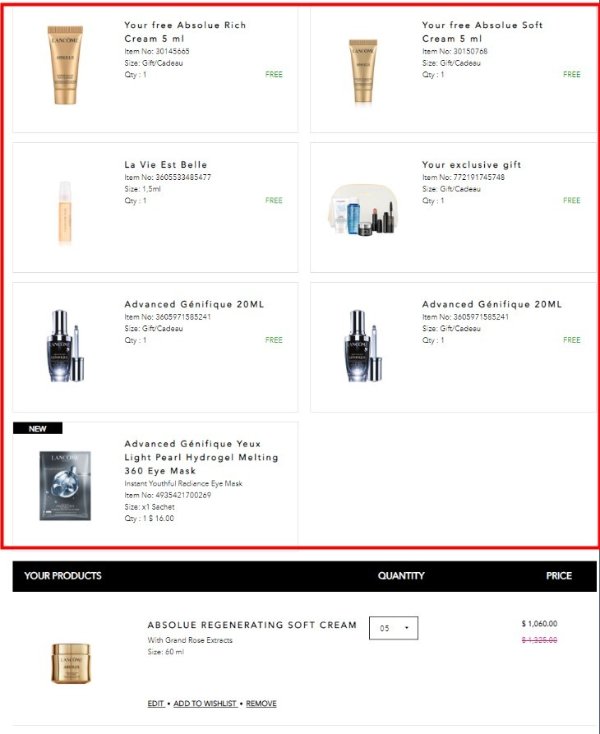This screenshot has height=734, width=600.
Task: Open the 'Your exclusive gift' title
Action: click(x=471, y=165)
